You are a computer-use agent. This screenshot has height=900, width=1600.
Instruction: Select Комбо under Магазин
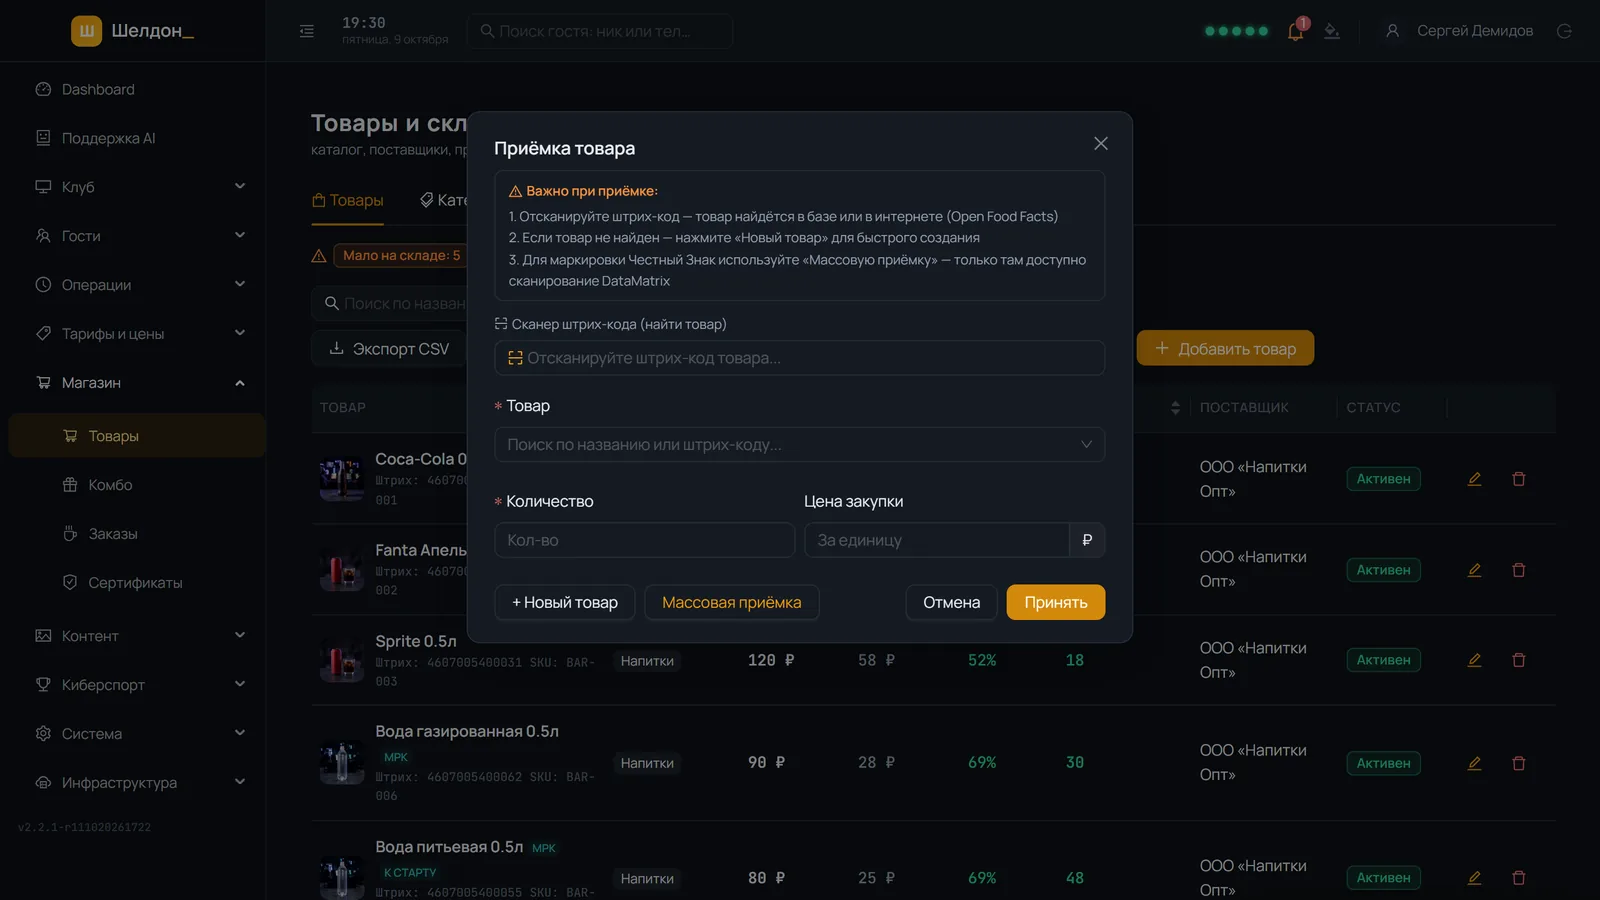tap(137, 485)
